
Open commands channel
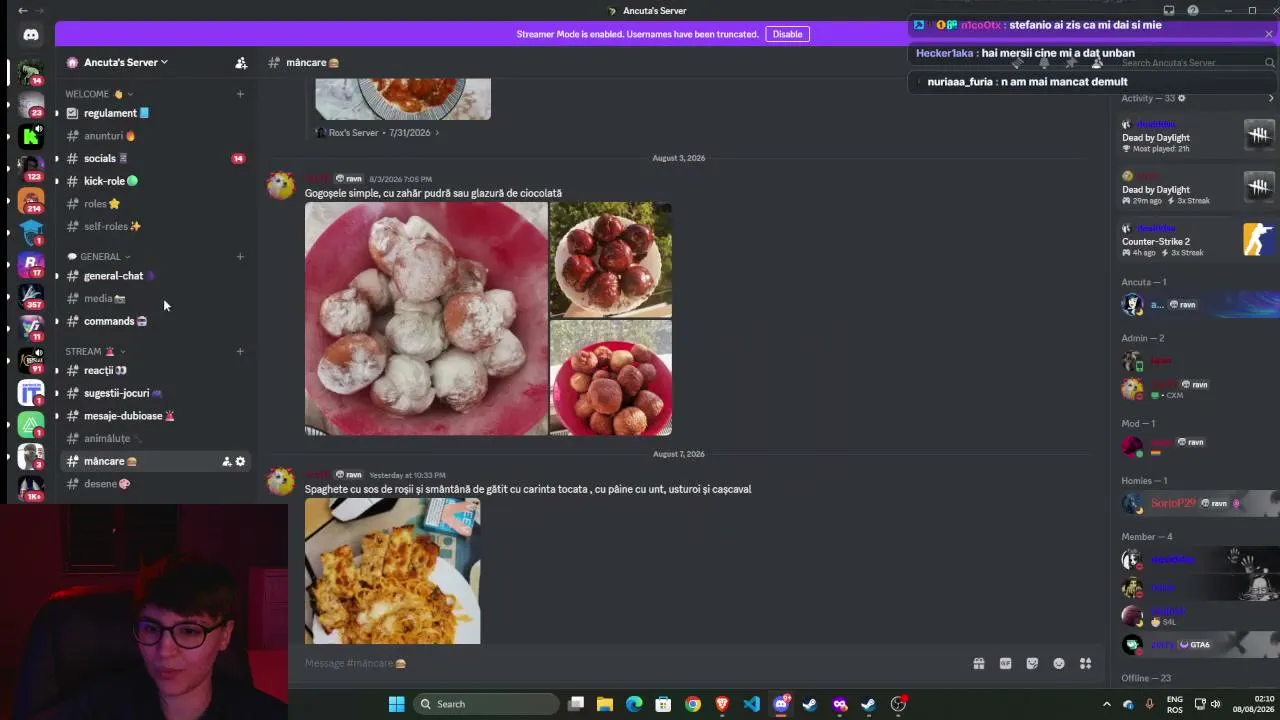[x=154, y=321]
